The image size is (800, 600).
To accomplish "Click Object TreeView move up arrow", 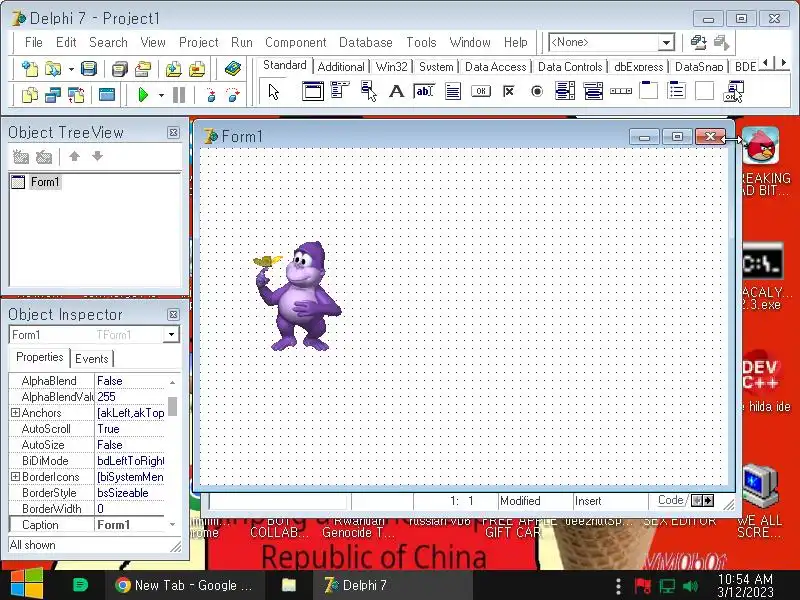I will [74, 156].
